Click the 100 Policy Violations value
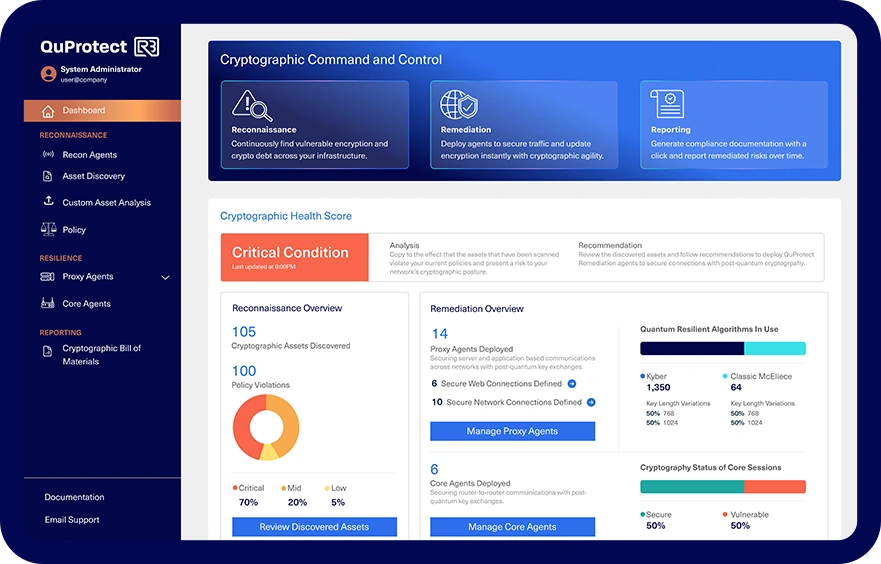881x564 pixels. click(x=244, y=371)
